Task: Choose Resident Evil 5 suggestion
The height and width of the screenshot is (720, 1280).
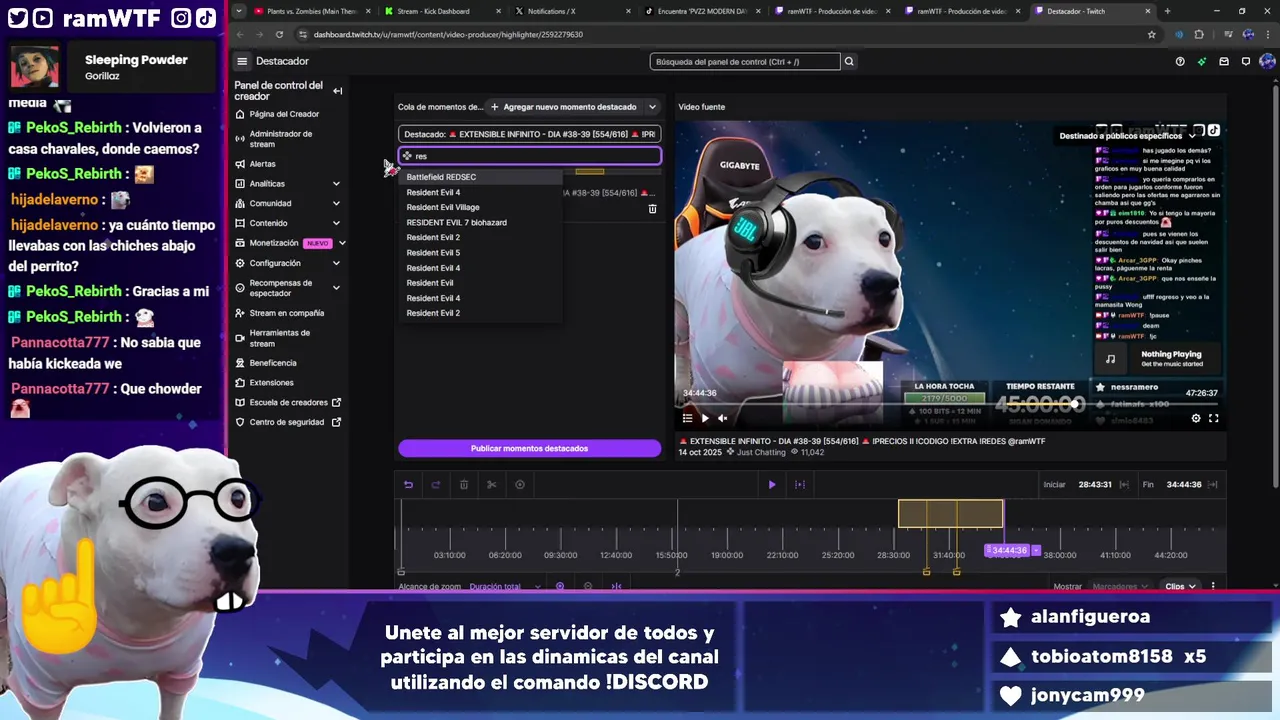Action: 433,253
